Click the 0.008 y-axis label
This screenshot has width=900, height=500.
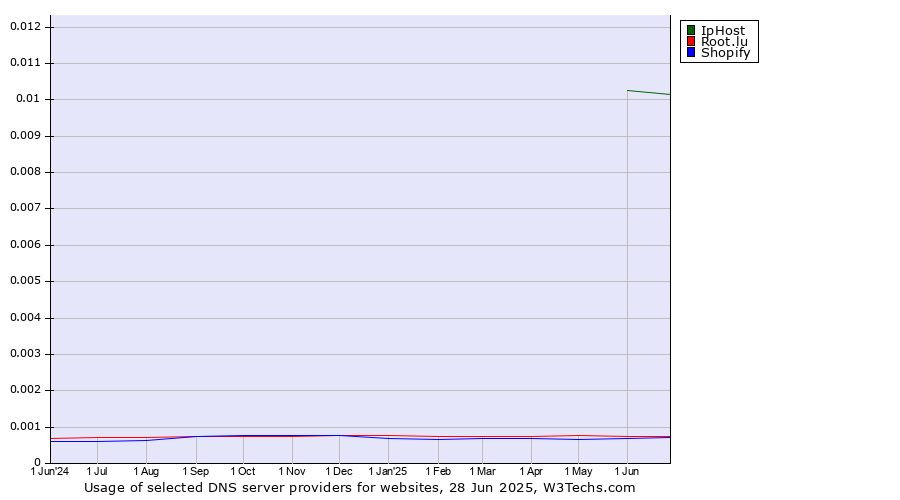(x=25, y=172)
